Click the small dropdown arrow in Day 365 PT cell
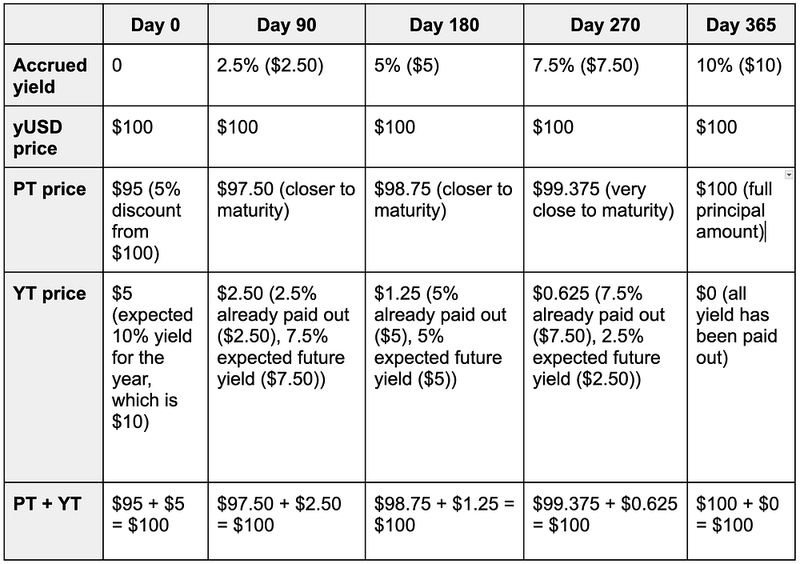This screenshot has height=564, width=800. (x=790, y=175)
